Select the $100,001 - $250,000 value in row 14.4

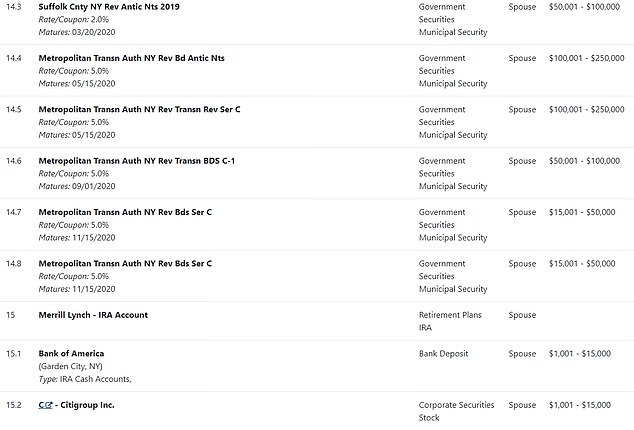pyautogui.click(x=586, y=58)
